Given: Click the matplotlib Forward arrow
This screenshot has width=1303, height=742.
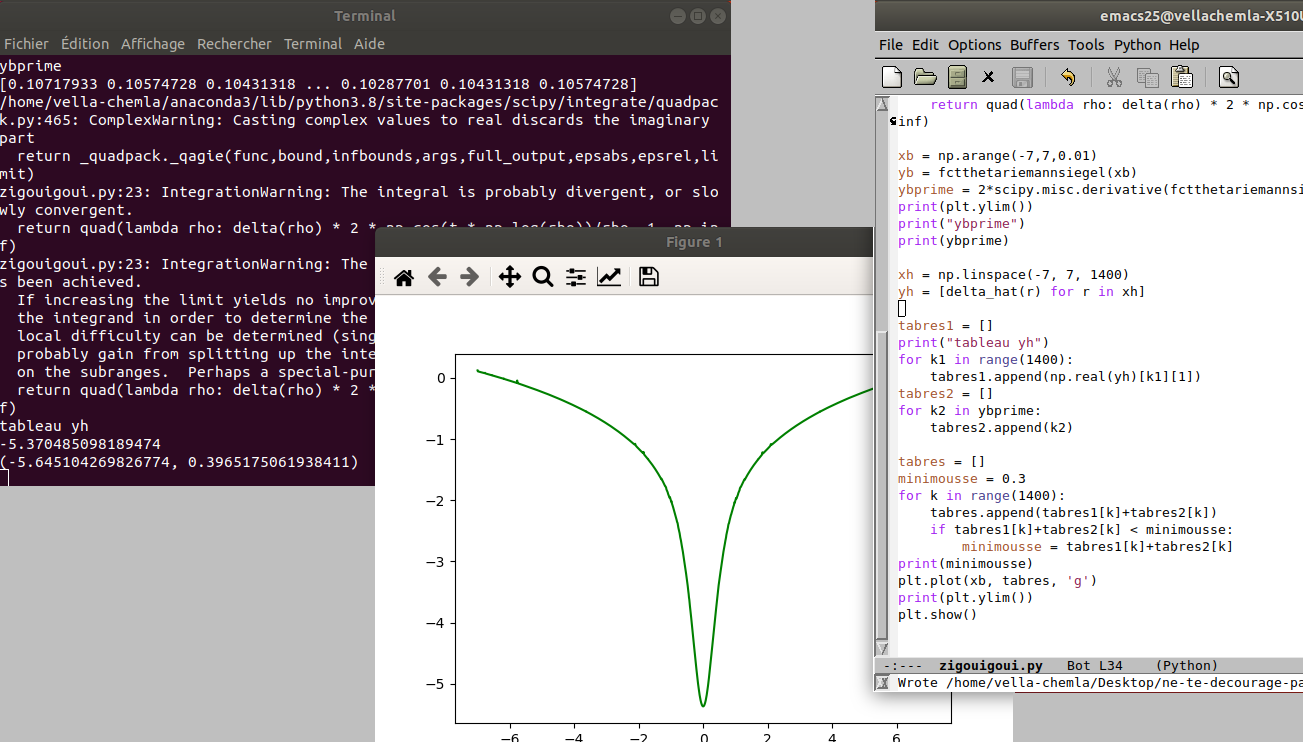Looking at the screenshot, I should pyautogui.click(x=469, y=278).
